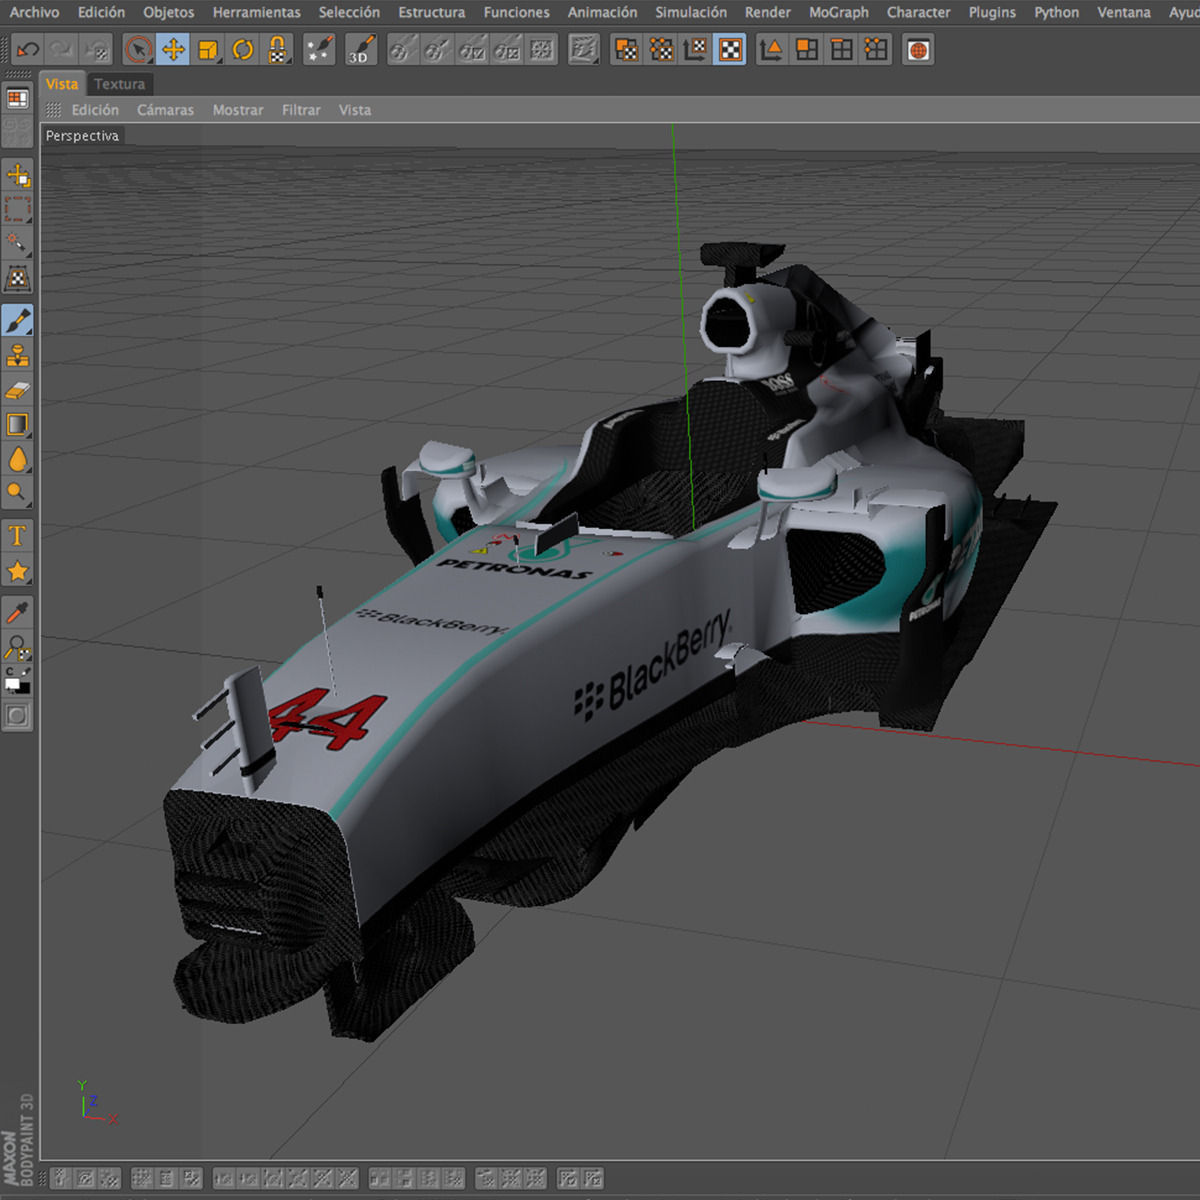1200x1200 pixels.
Task: Activate the Rotate tool
Action: tap(243, 49)
